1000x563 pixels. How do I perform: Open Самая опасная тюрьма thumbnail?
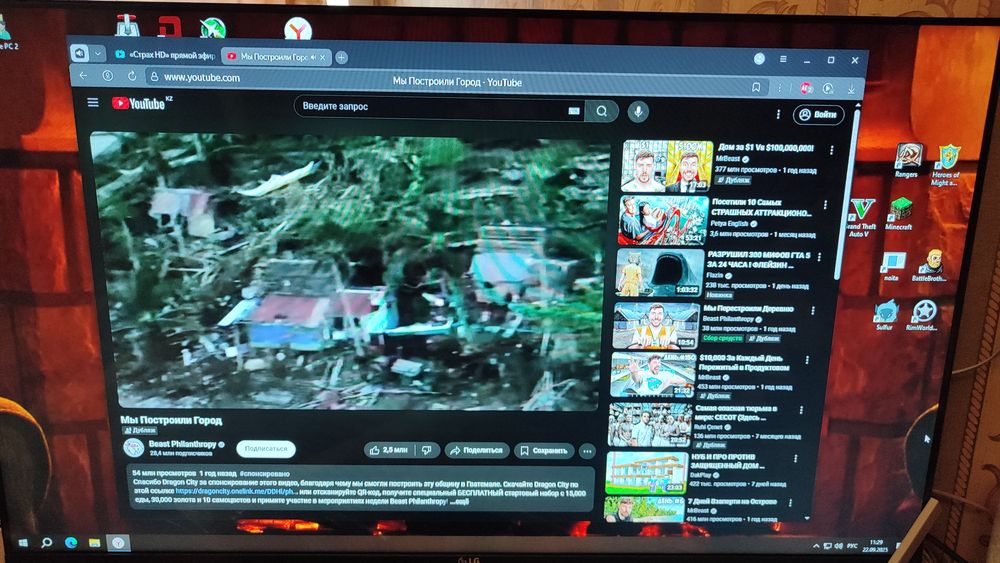tap(650, 425)
